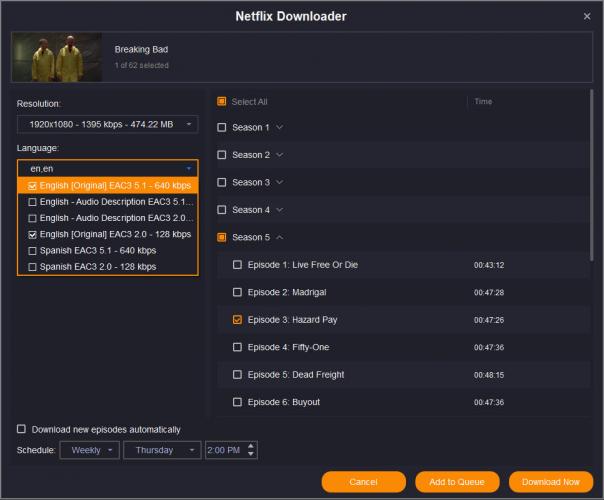The width and height of the screenshot is (604, 500).
Task: Click the 00:48:15 duration text
Action: [489, 375]
